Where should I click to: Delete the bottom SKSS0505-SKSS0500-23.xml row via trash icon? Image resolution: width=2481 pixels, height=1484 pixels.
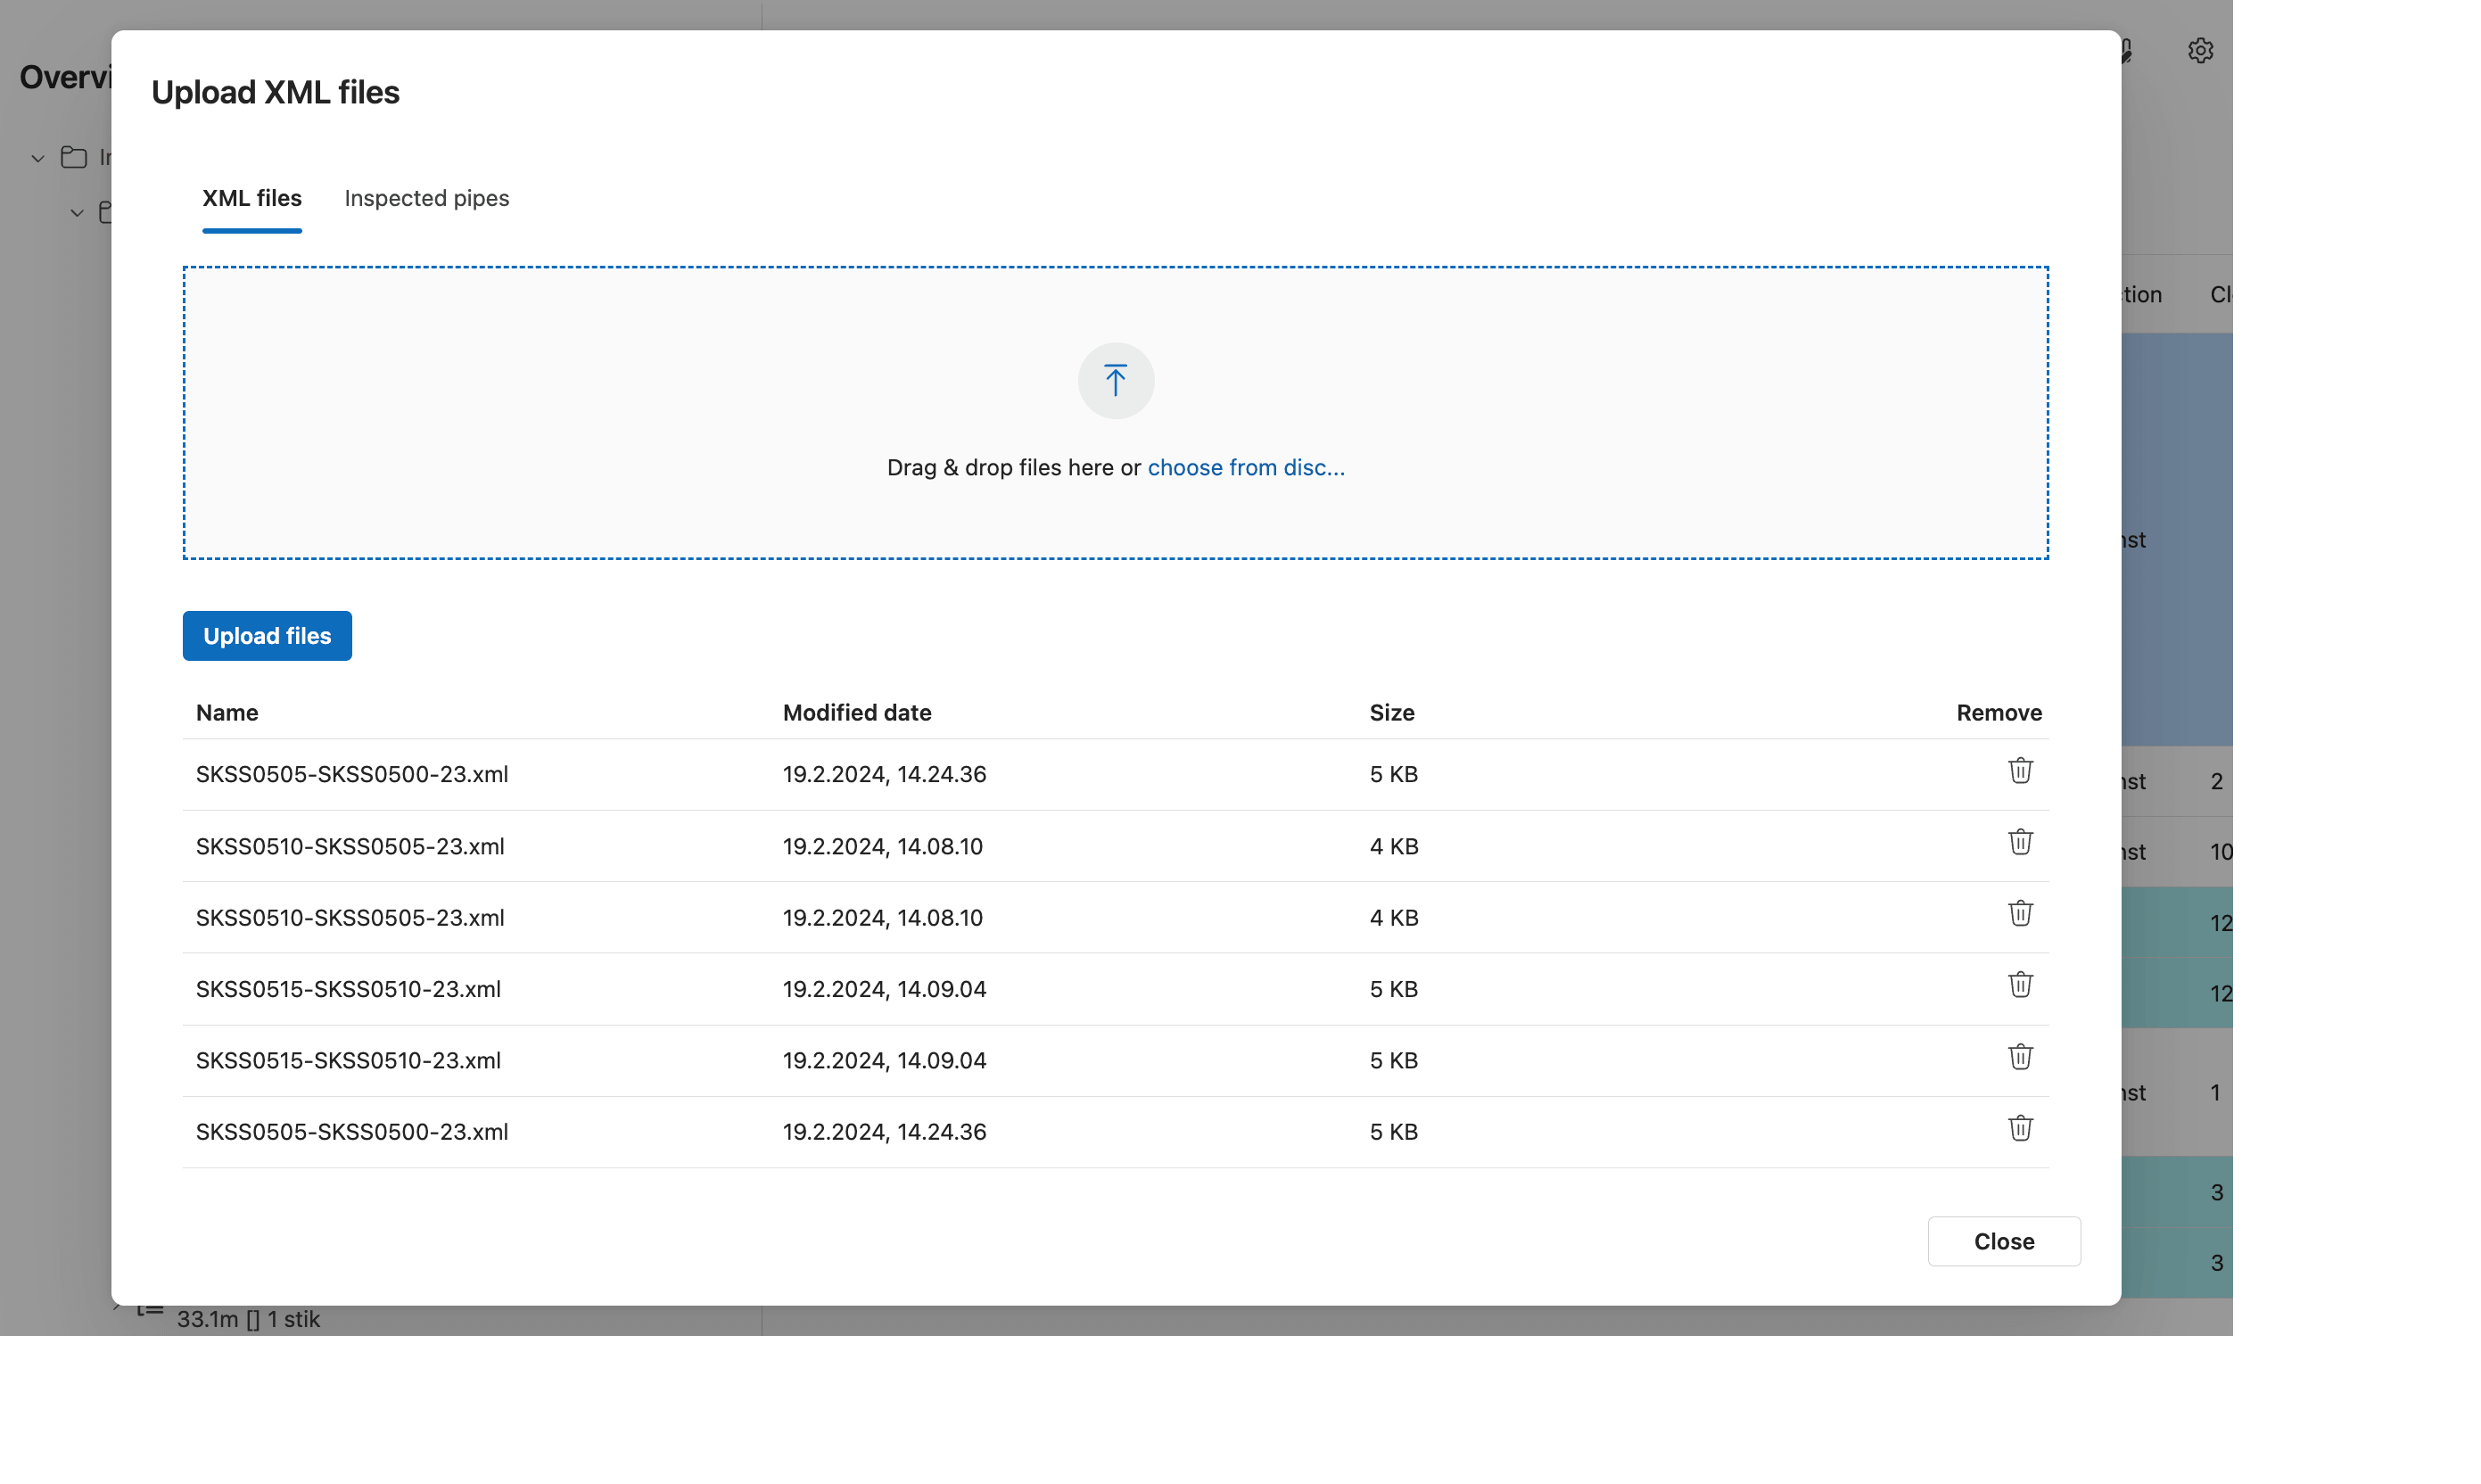2020,1128
